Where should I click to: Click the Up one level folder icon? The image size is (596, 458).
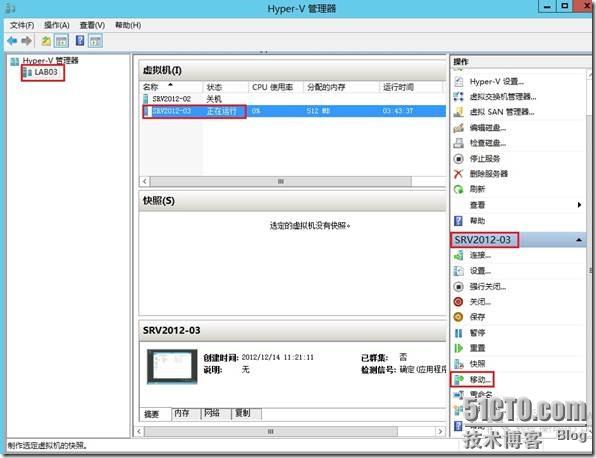46,41
